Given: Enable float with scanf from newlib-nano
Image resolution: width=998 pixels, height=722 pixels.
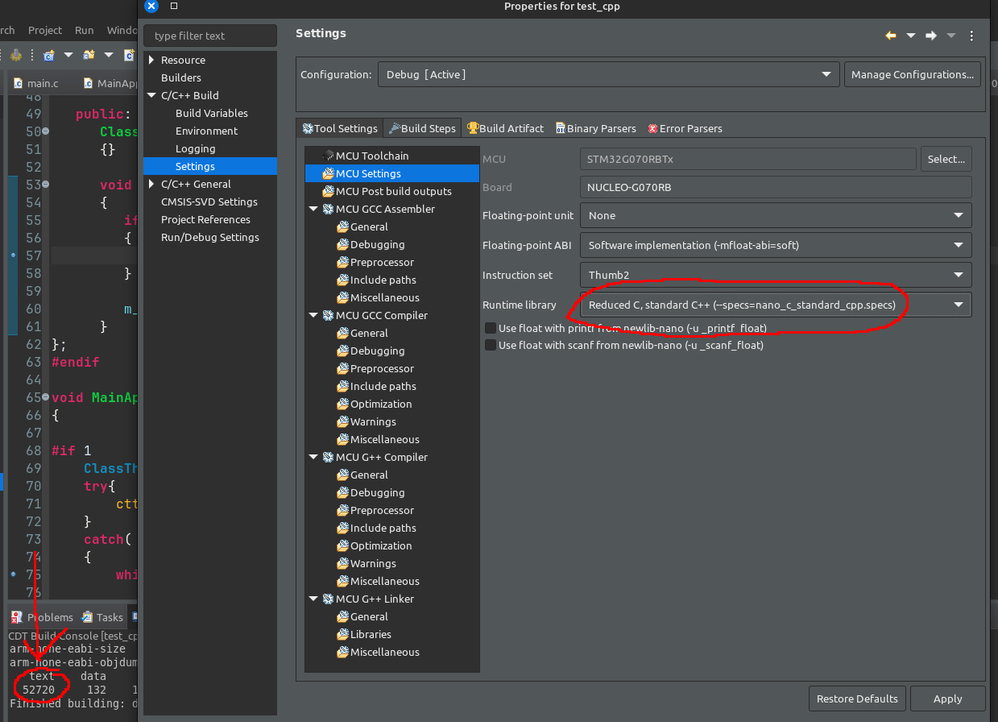Looking at the screenshot, I should 490,346.
